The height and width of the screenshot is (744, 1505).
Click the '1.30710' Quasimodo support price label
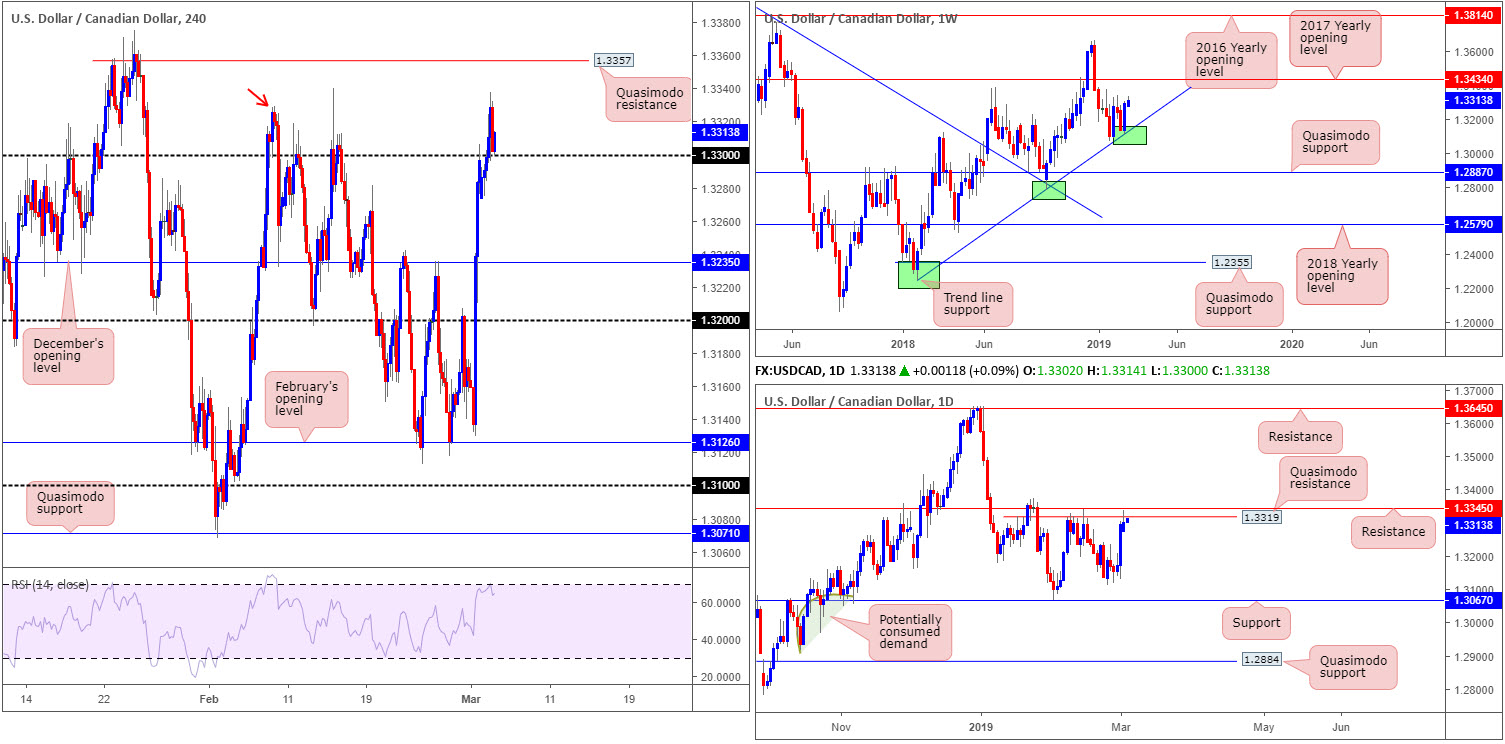pyautogui.click(x=720, y=534)
